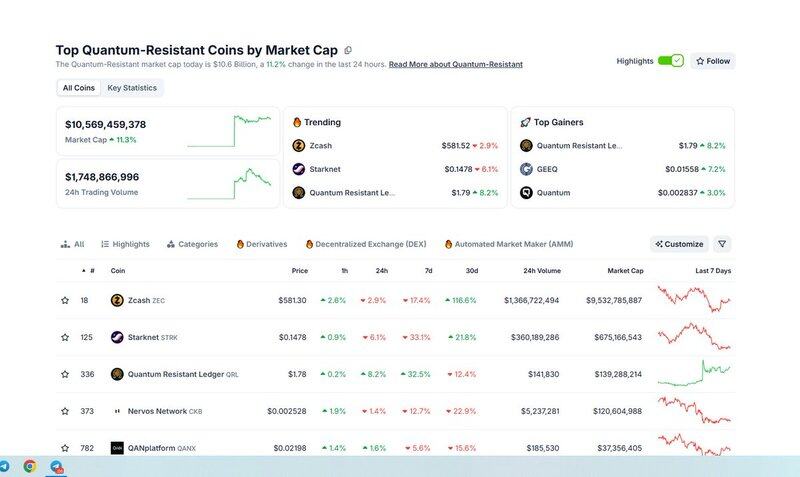Select the Derivatives category tab

click(x=261, y=244)
